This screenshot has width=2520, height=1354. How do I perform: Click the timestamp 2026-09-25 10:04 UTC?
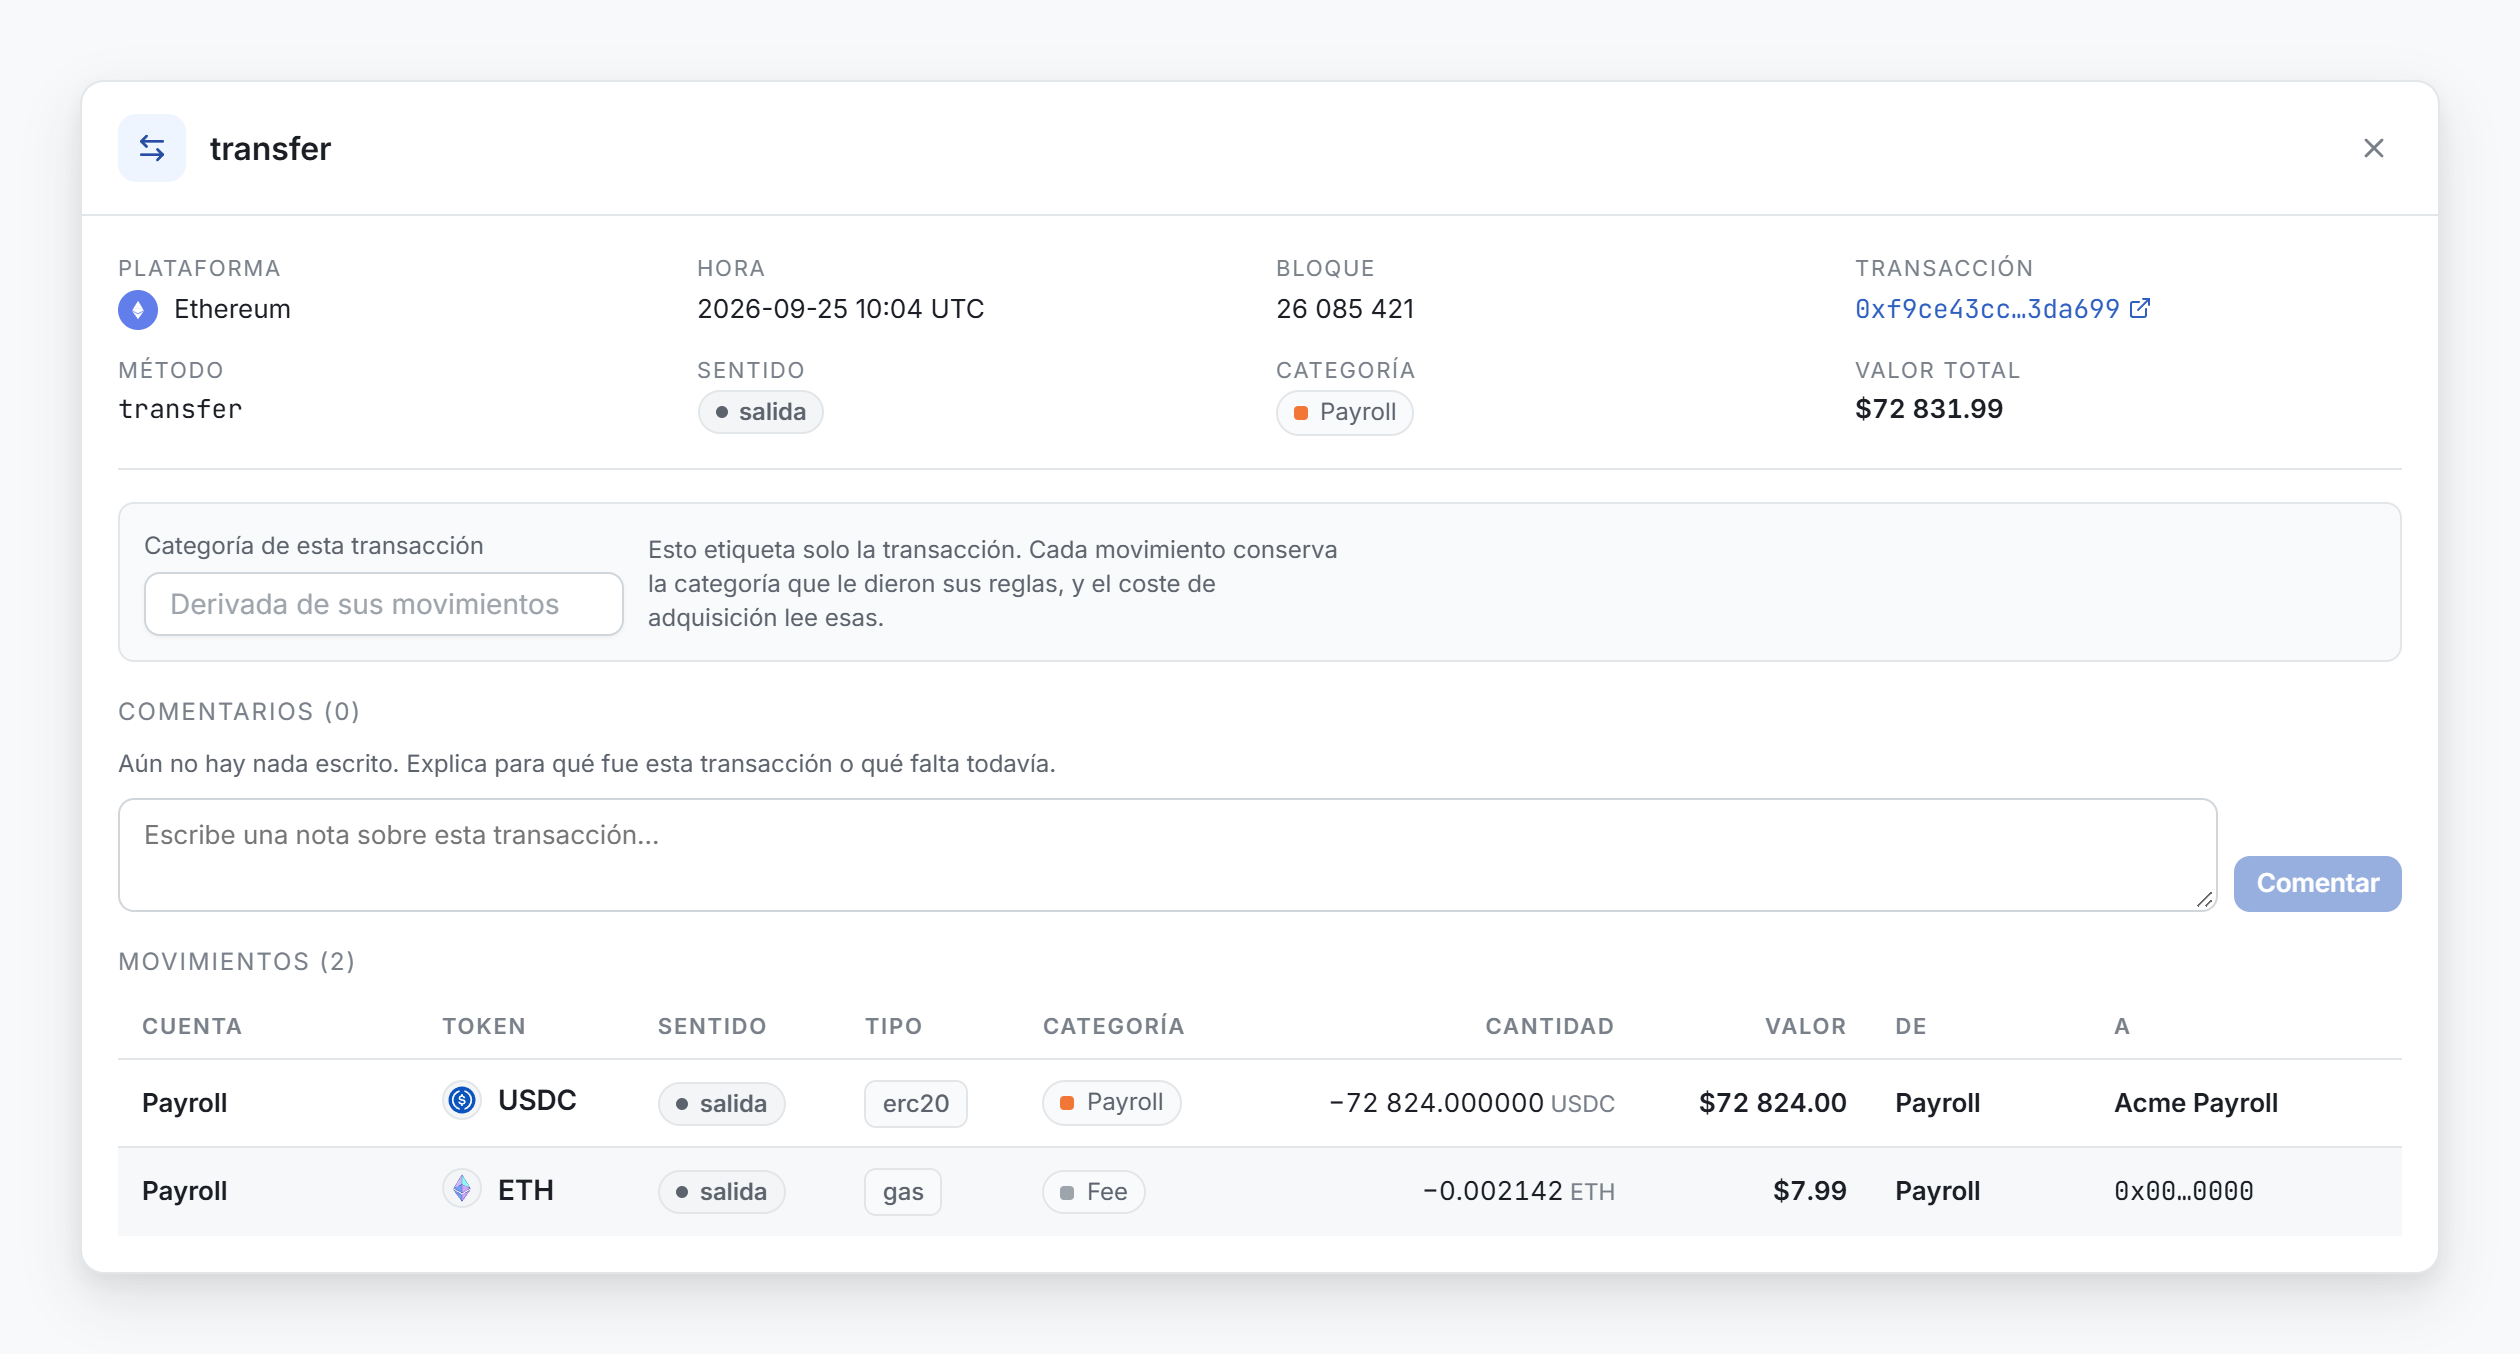click(x=841, y=309)
